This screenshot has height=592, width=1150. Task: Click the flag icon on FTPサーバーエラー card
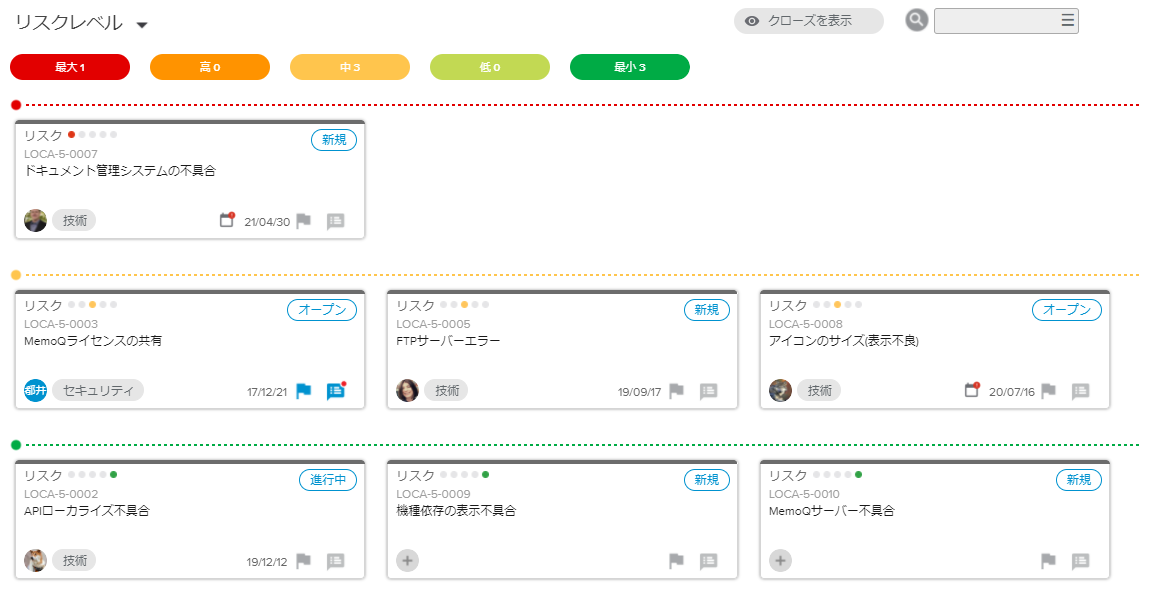tap(677, 391)
